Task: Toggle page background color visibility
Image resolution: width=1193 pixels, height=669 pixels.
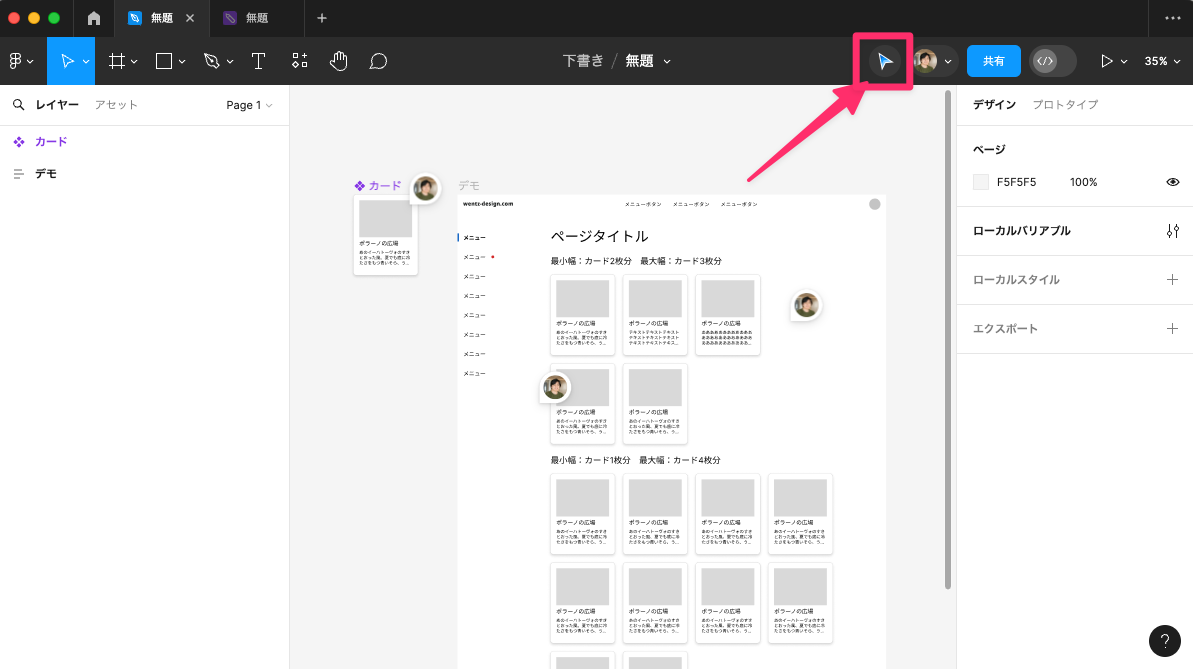Action: 1173,182
